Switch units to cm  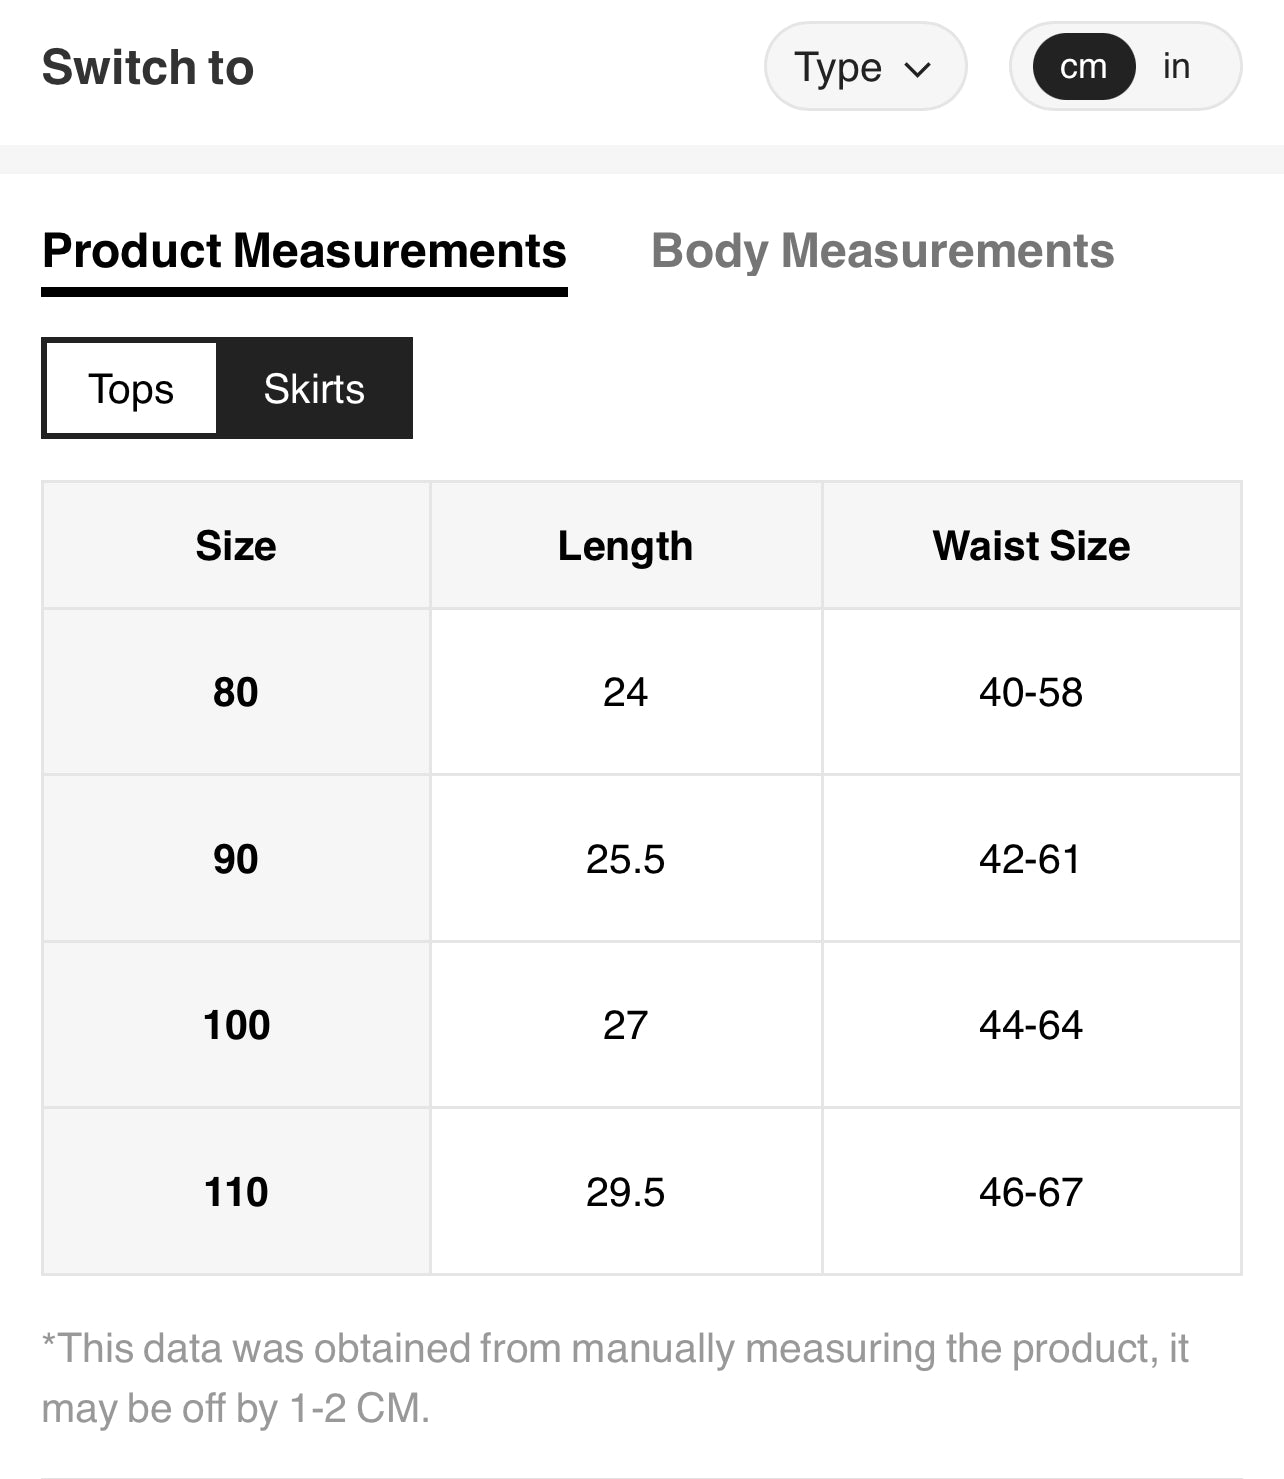(1083, 67)
